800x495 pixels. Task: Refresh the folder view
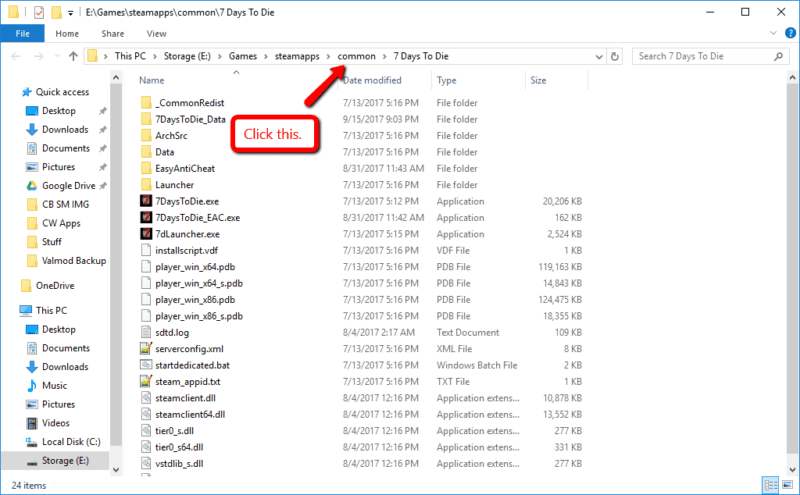click(x=615, y=57)
